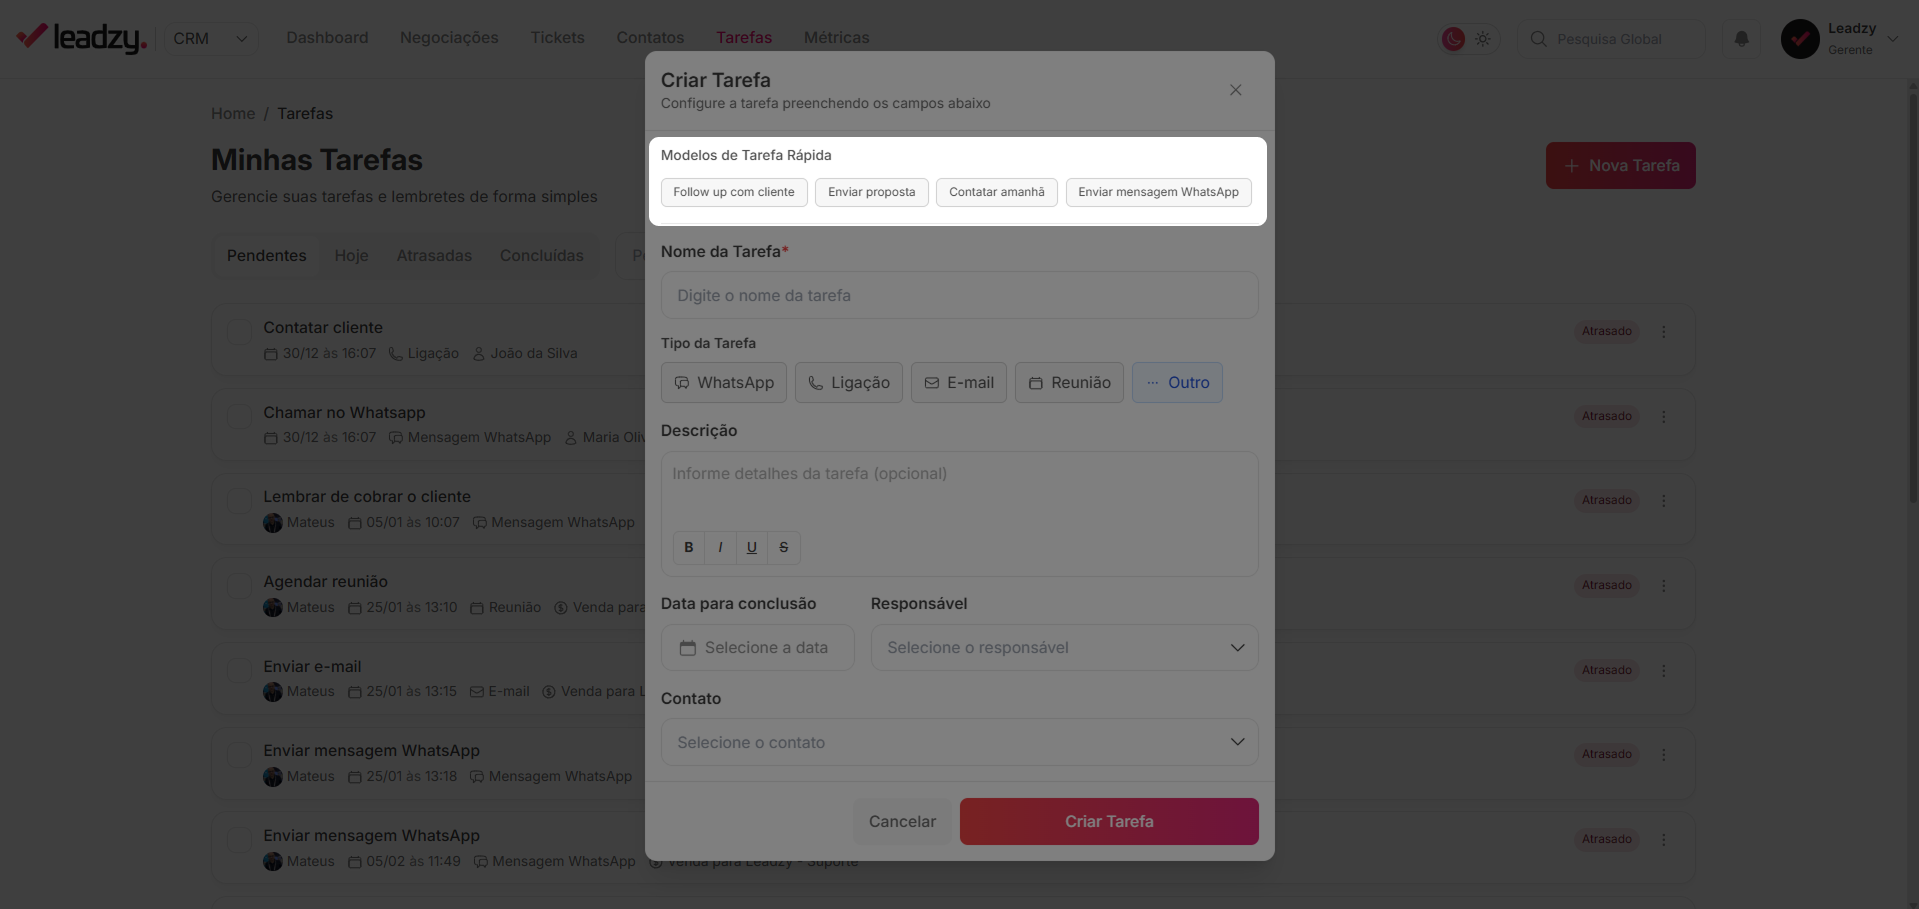The height and width of the screenshot is (909, 1919).
Task: Open Contatos menu
Action: (650, 37)
